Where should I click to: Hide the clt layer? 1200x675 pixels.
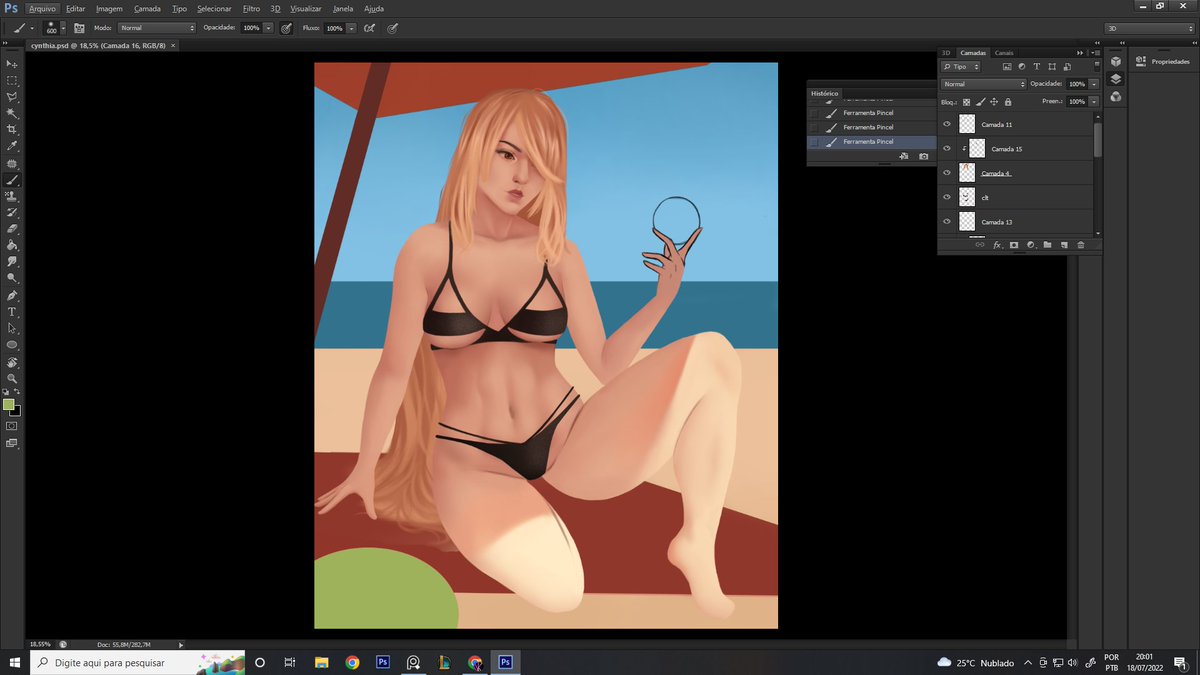[x=947, y=197]
